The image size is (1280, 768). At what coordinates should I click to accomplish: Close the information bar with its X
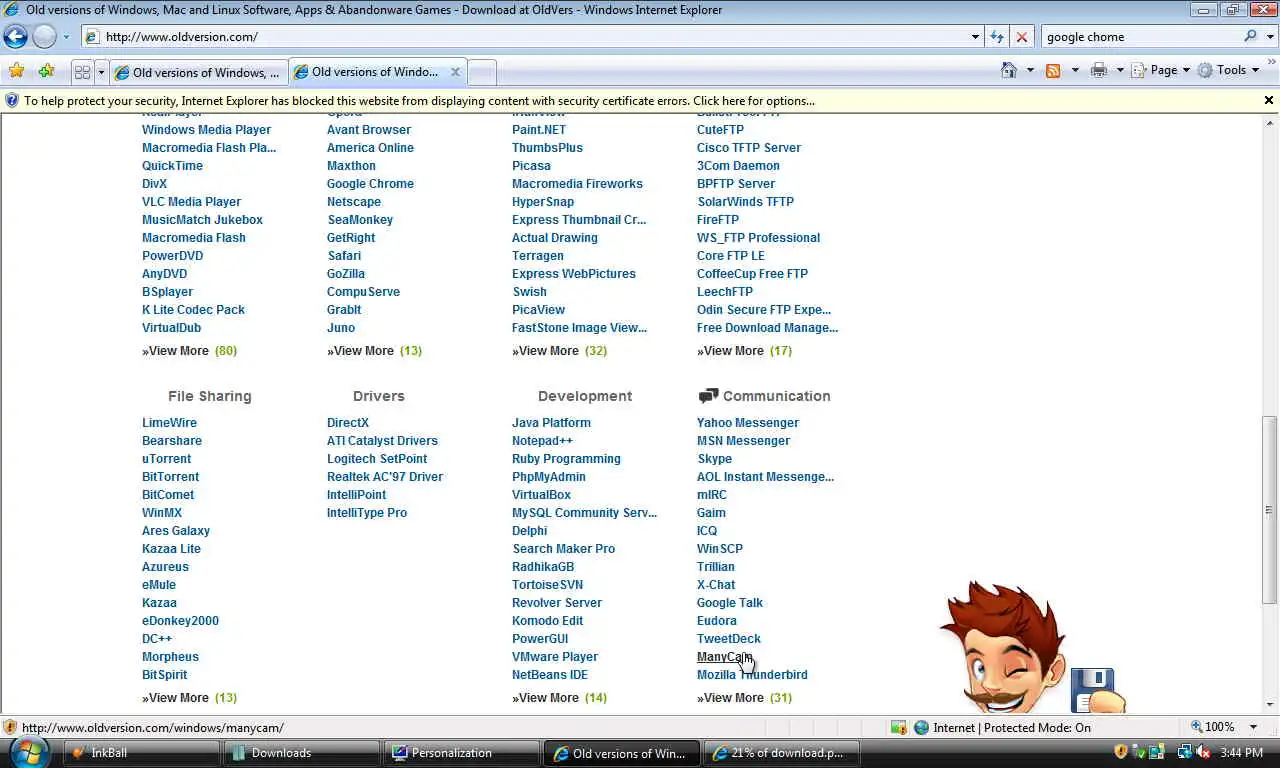[x=1269, y=100]
